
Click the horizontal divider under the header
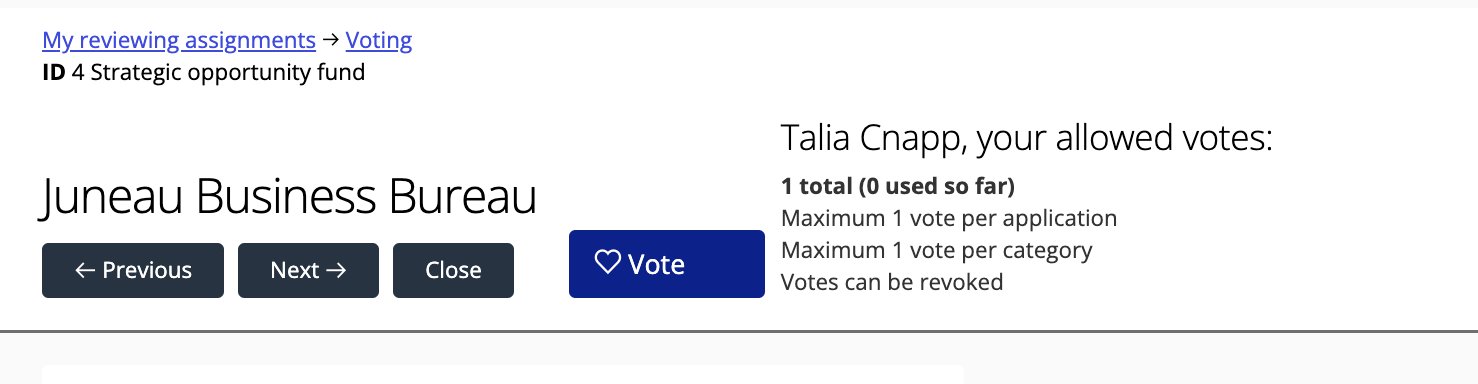(739, 330)
